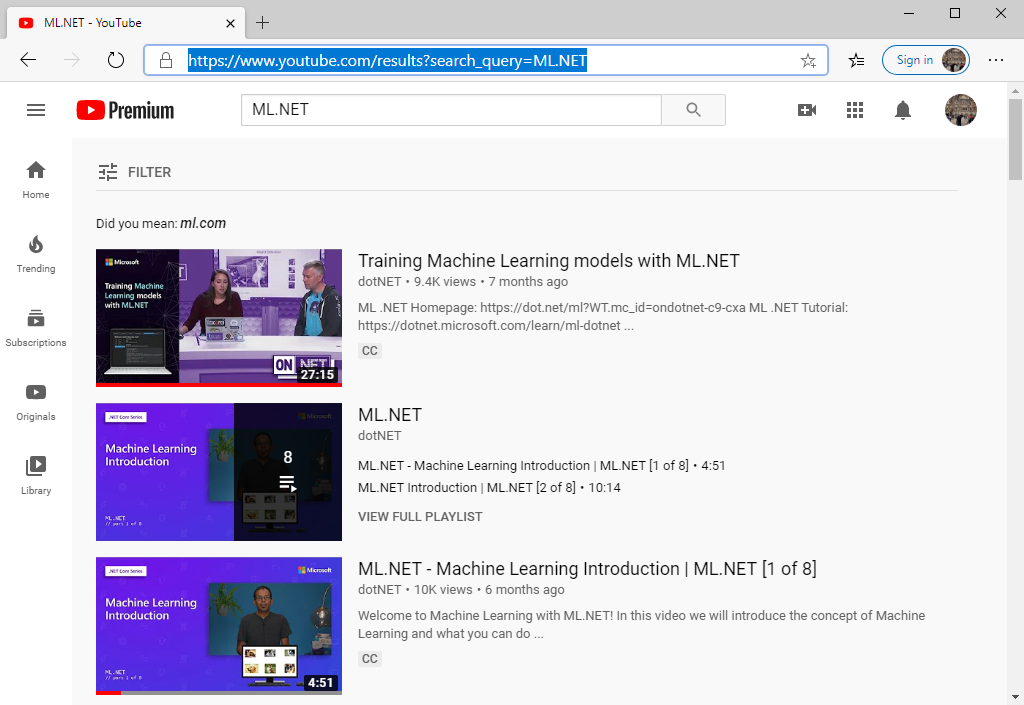Click CC badge under Training video
The image size is (1024, 705).
coord(370,351)
